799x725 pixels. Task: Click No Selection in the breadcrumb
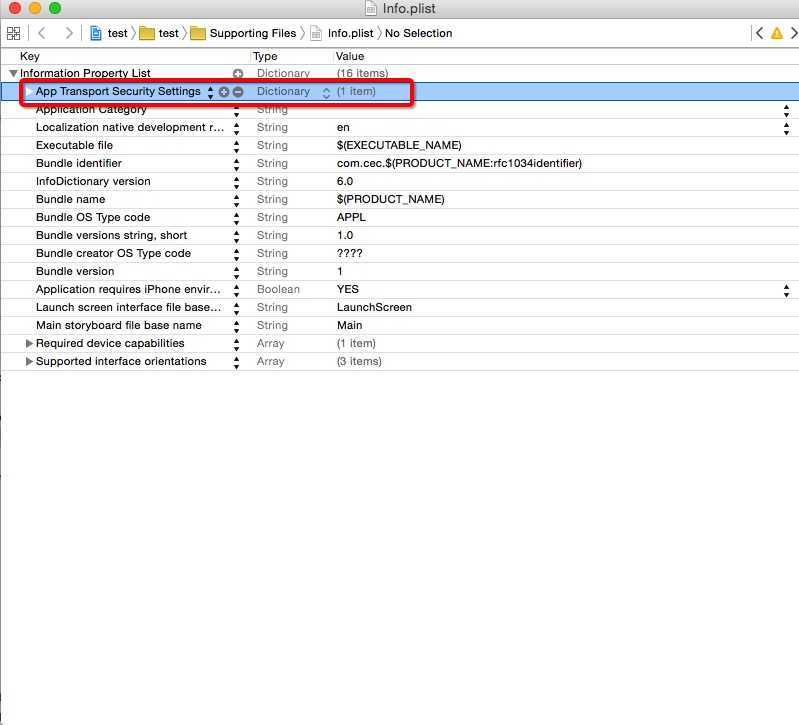(418, 33)
